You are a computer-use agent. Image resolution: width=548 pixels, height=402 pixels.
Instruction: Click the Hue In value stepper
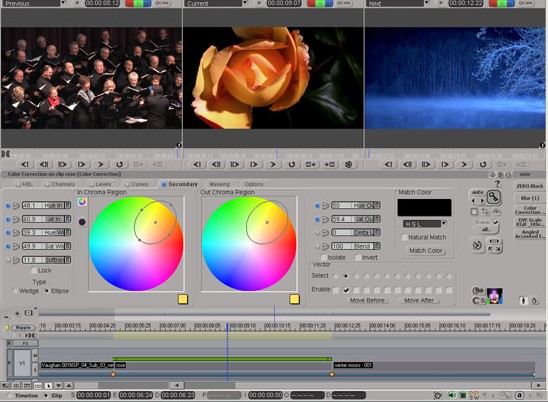click(x=68, y=205)
